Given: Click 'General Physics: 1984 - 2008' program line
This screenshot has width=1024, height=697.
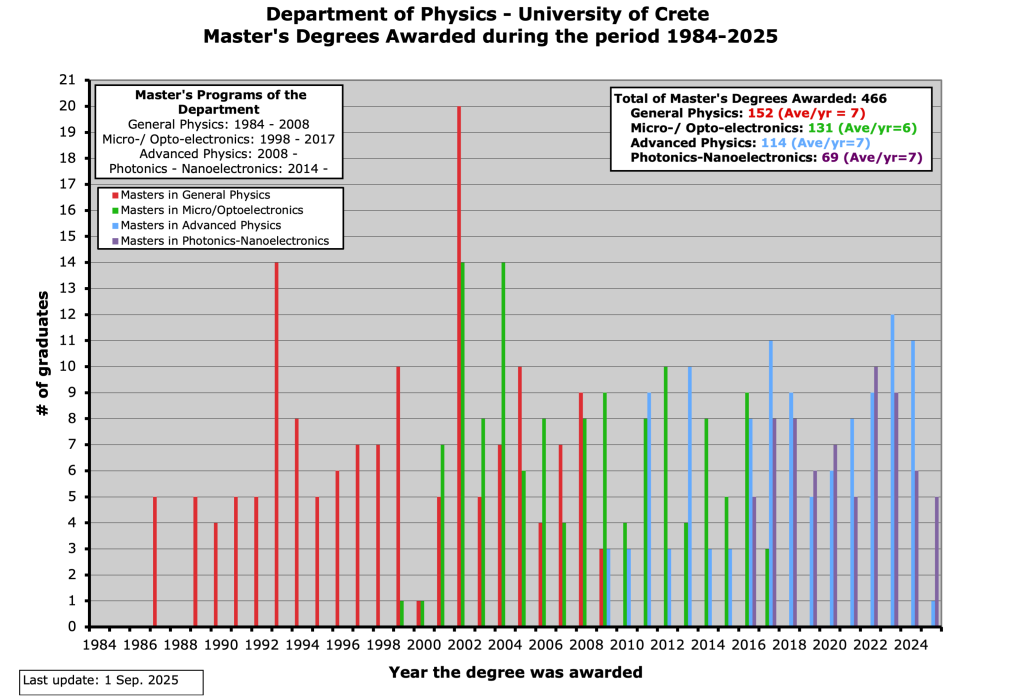Looking at the screenshot, I should point(219,124).
